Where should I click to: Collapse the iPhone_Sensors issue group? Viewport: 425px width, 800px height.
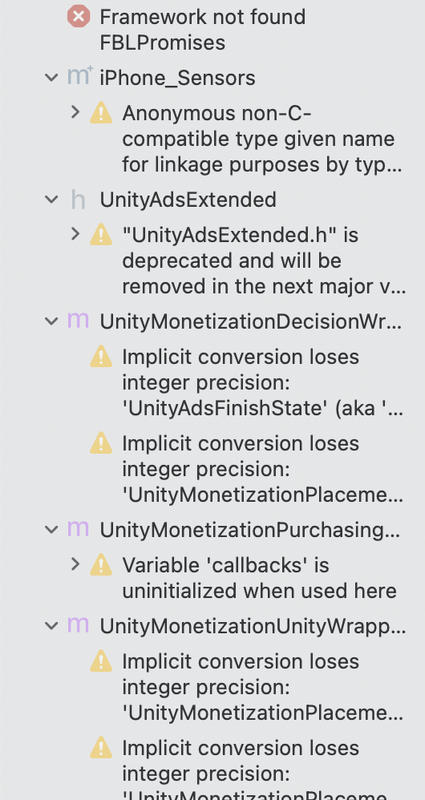point(52,78)
